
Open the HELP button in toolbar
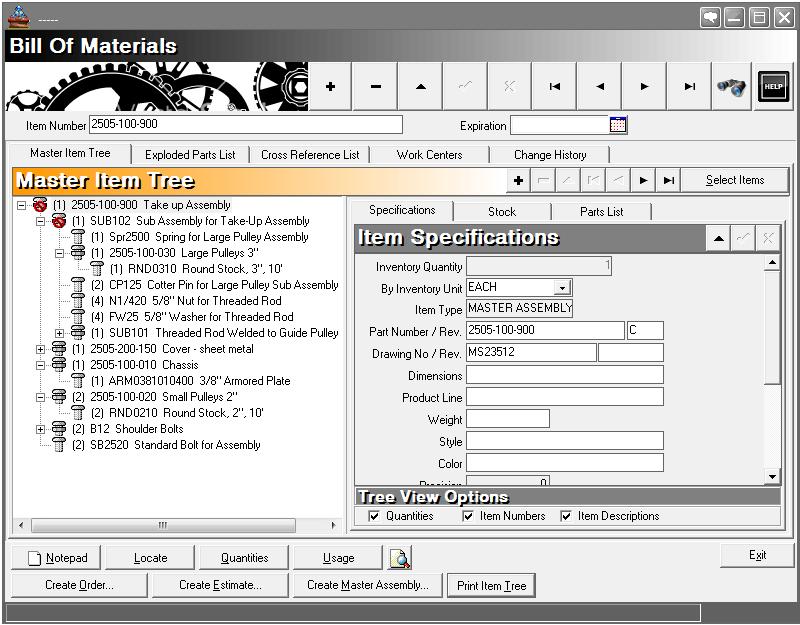[x=773, y=87]
